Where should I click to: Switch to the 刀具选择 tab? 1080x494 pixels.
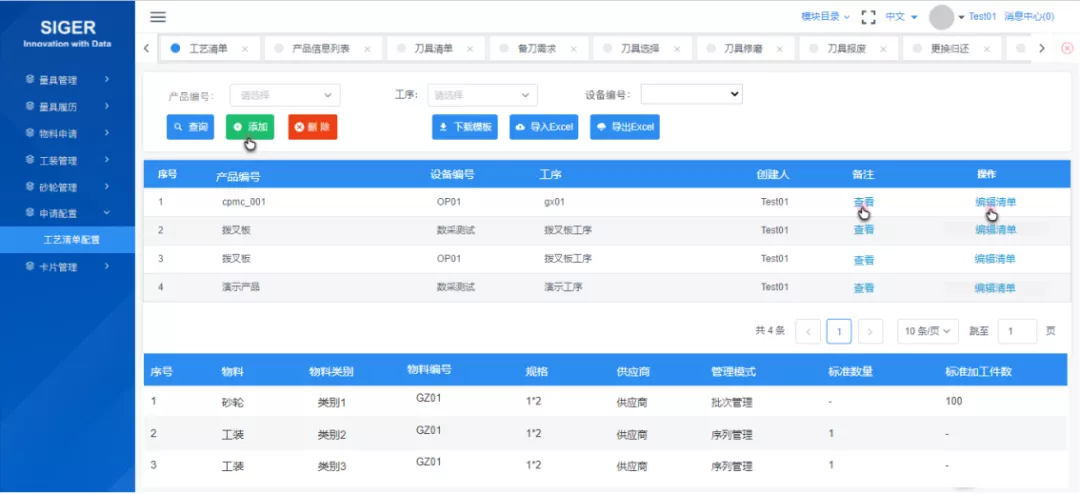pos(641,49)
